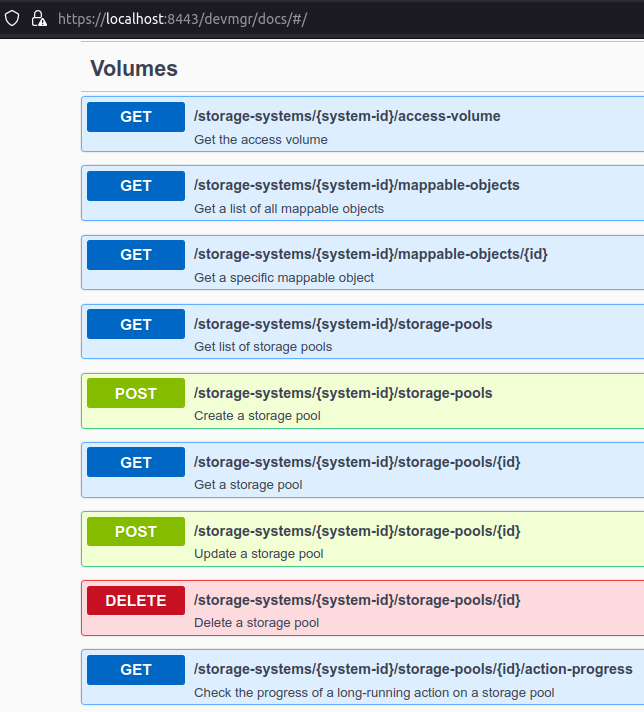Click GET badge for action-progress endpoint
Screen dimensions: 644x712
click(x=136, y=670)
